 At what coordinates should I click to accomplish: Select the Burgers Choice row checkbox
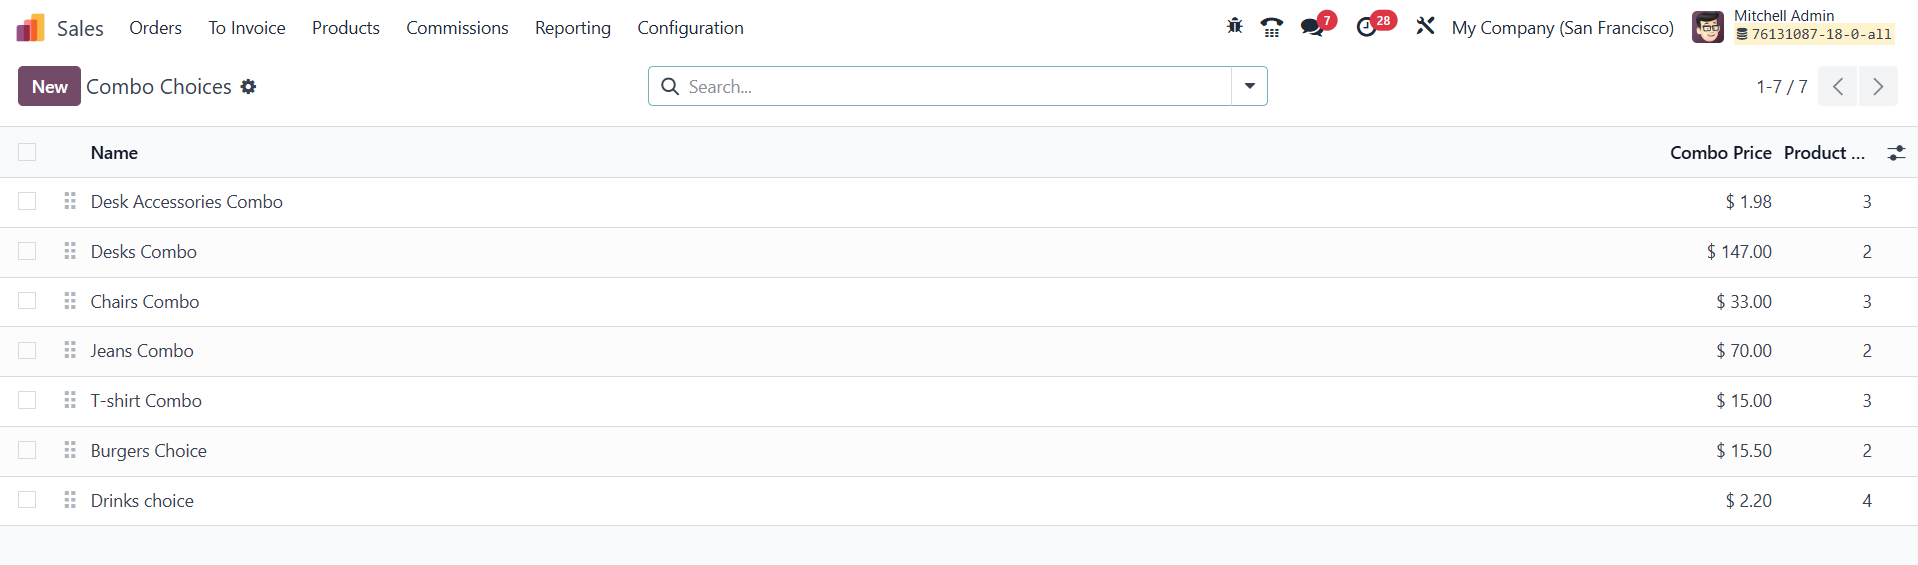[27, 450]
